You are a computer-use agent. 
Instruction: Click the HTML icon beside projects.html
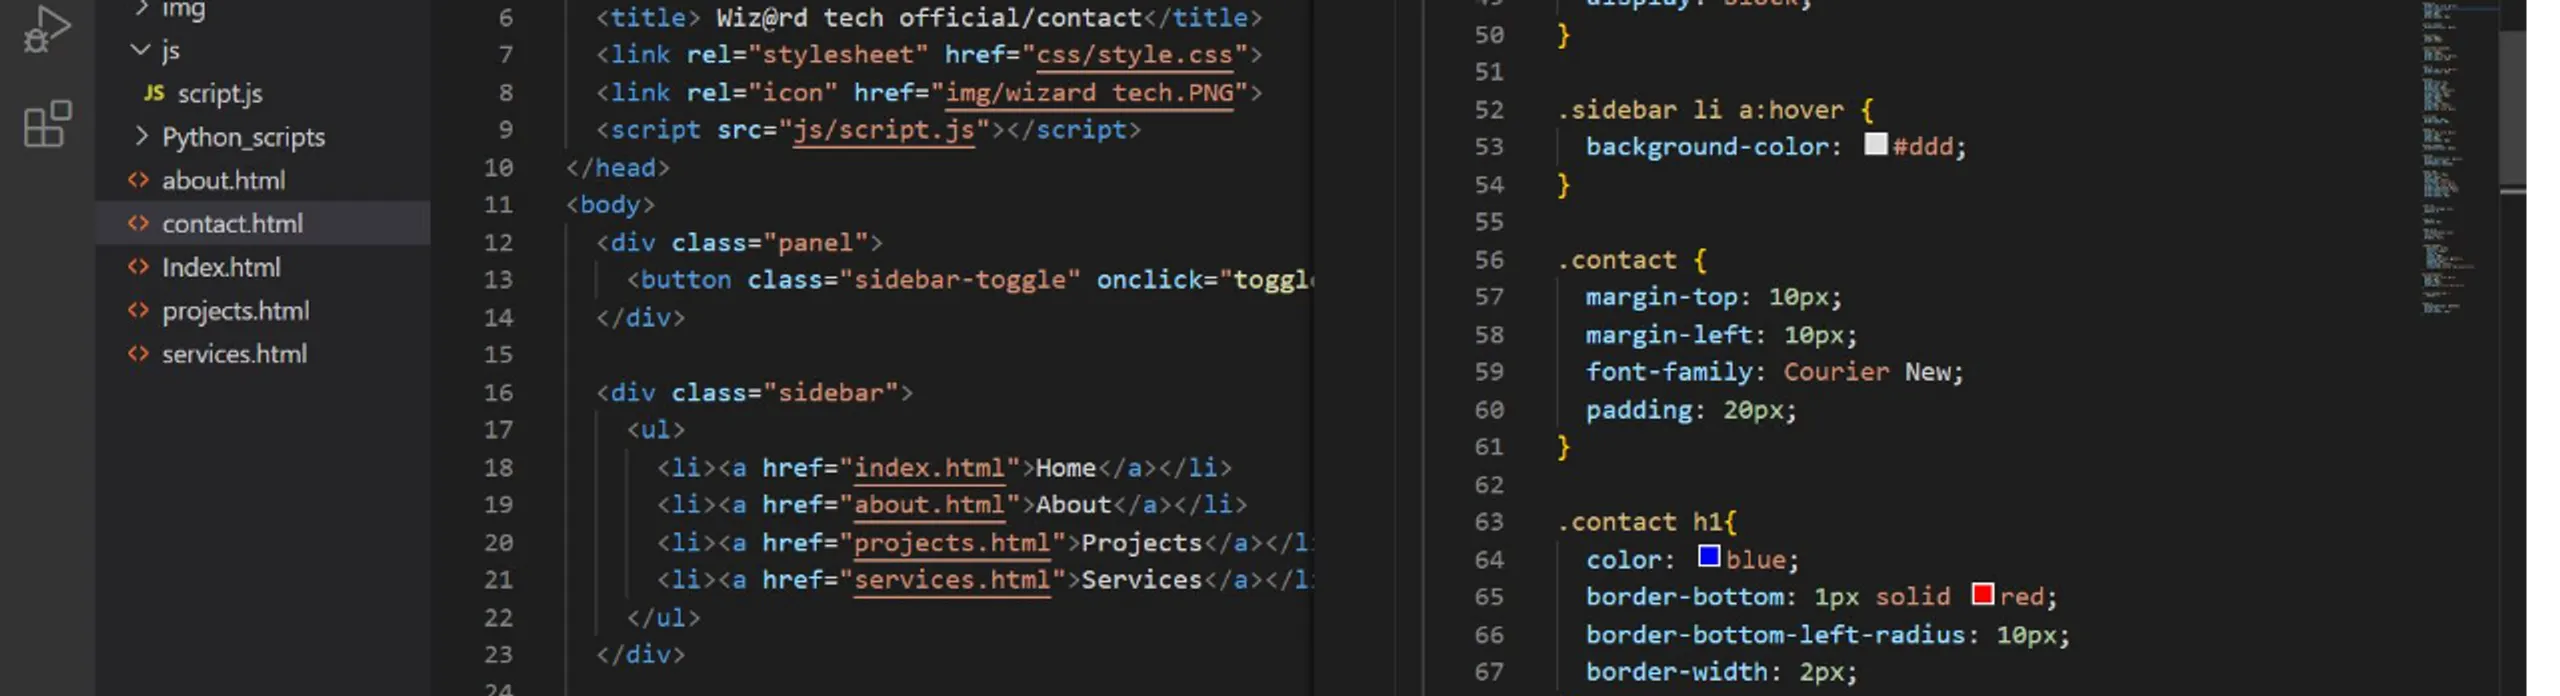point(138,311)
